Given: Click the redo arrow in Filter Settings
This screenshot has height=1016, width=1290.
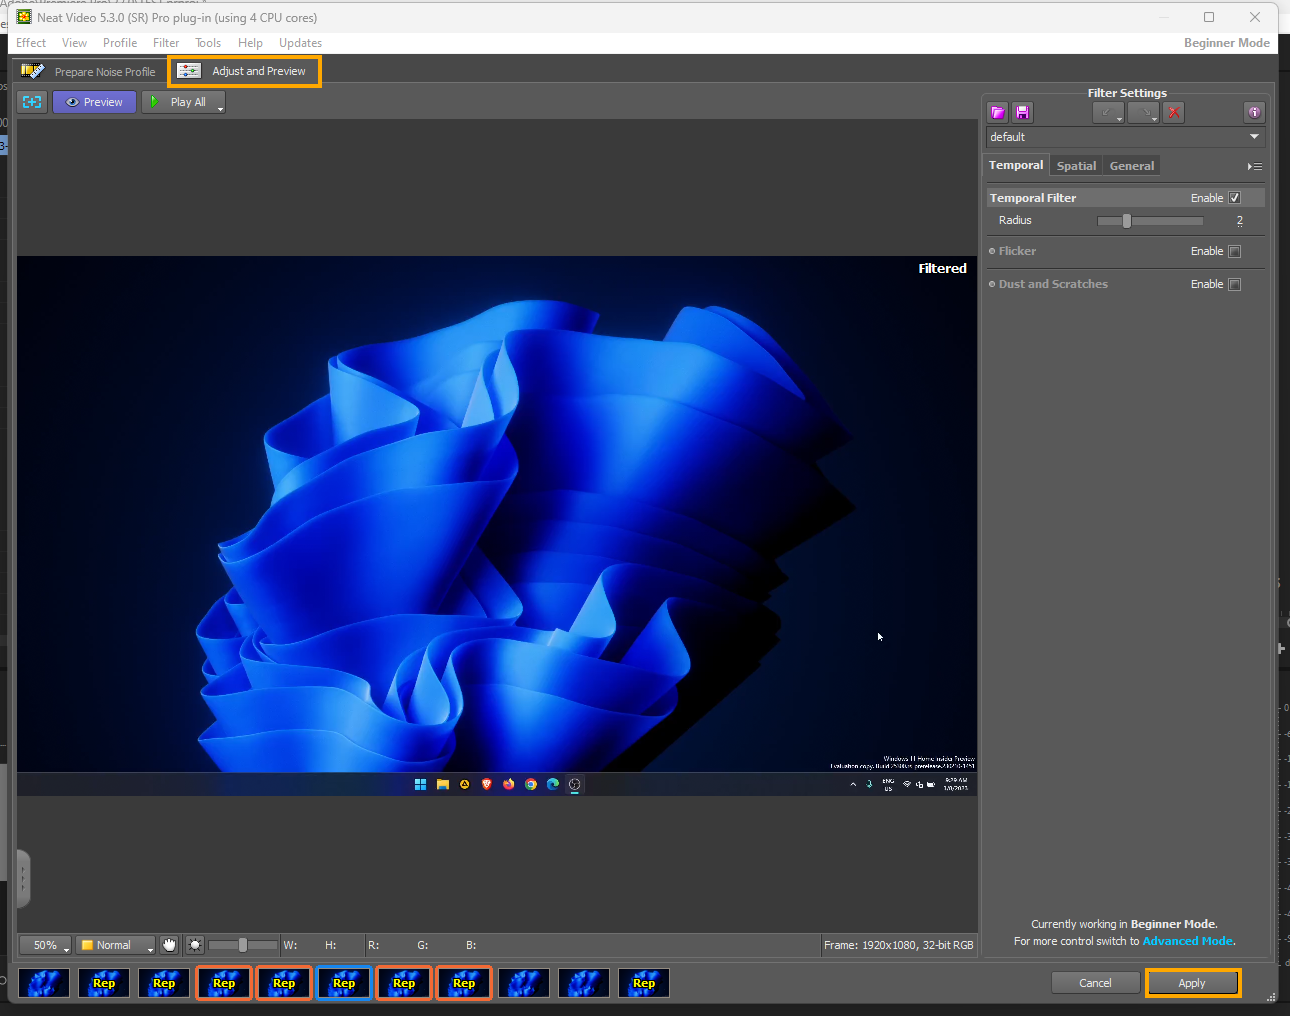Looking at the screenshot, I should click(1143, 112).
